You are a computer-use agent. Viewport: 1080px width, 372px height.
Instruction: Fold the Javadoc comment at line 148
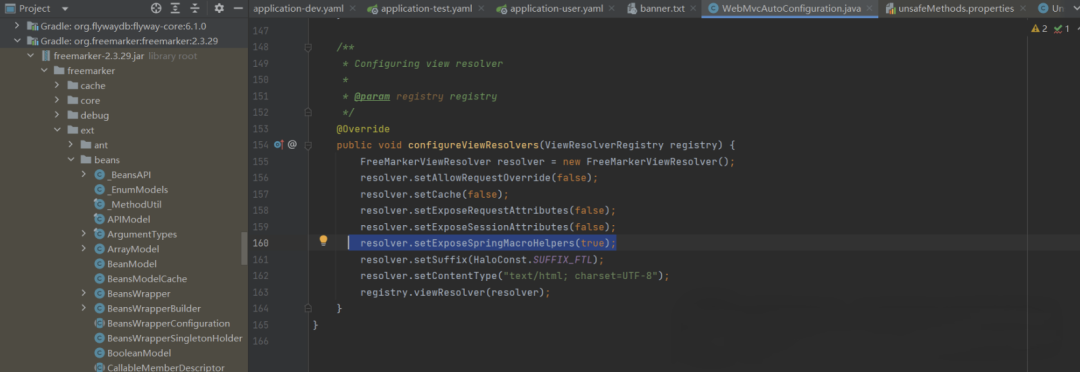point(309,47)
